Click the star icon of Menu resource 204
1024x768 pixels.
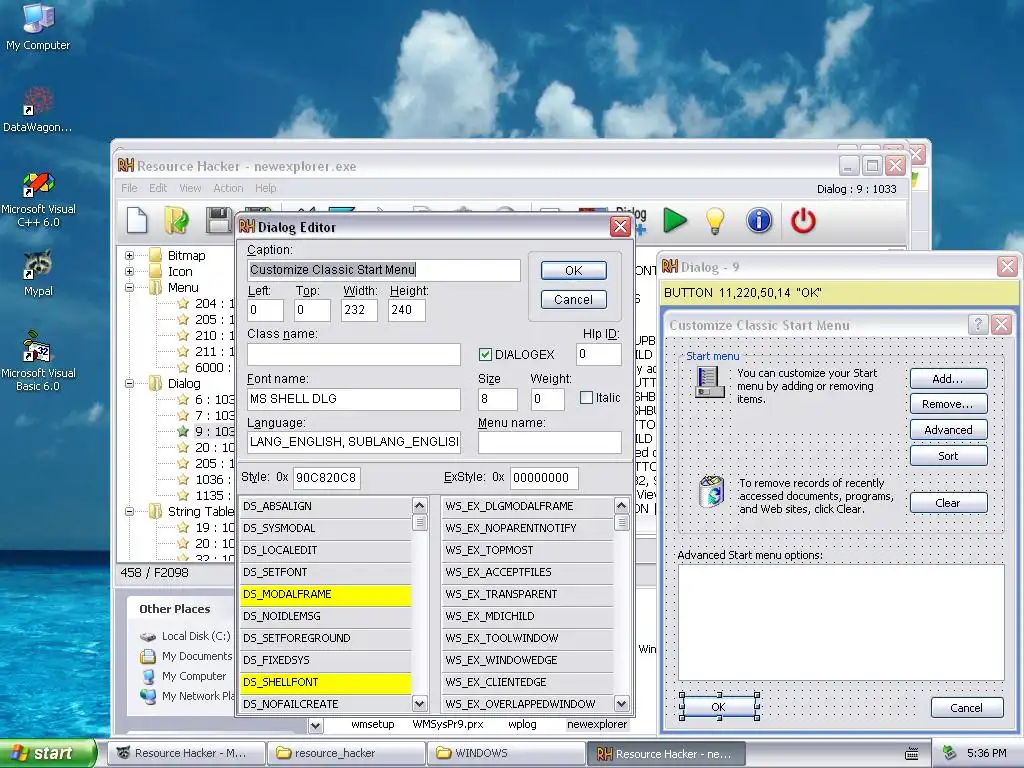(x=183, y=304)
